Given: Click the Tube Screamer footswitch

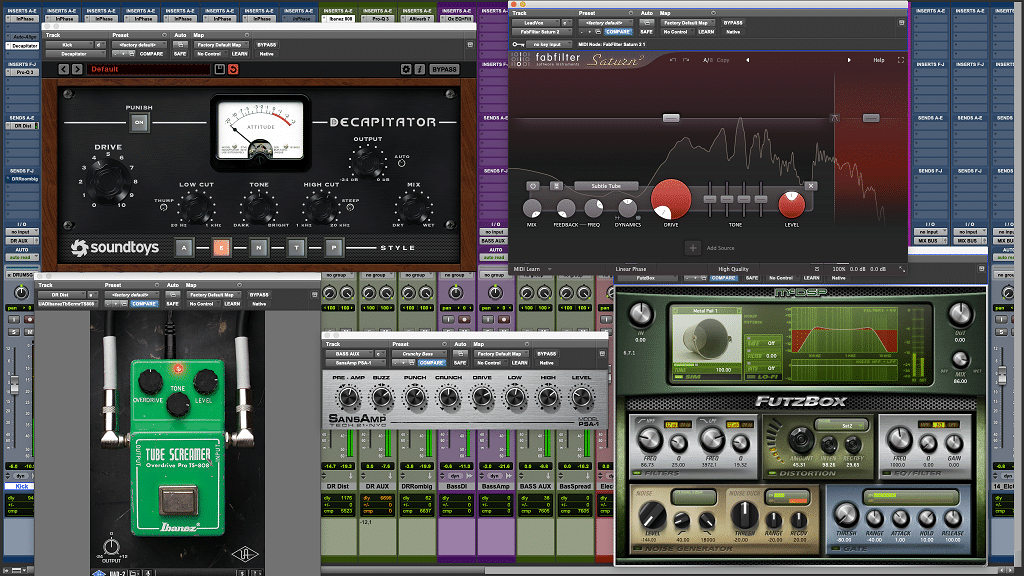Looking at the screenshot, I should (178, 502).
